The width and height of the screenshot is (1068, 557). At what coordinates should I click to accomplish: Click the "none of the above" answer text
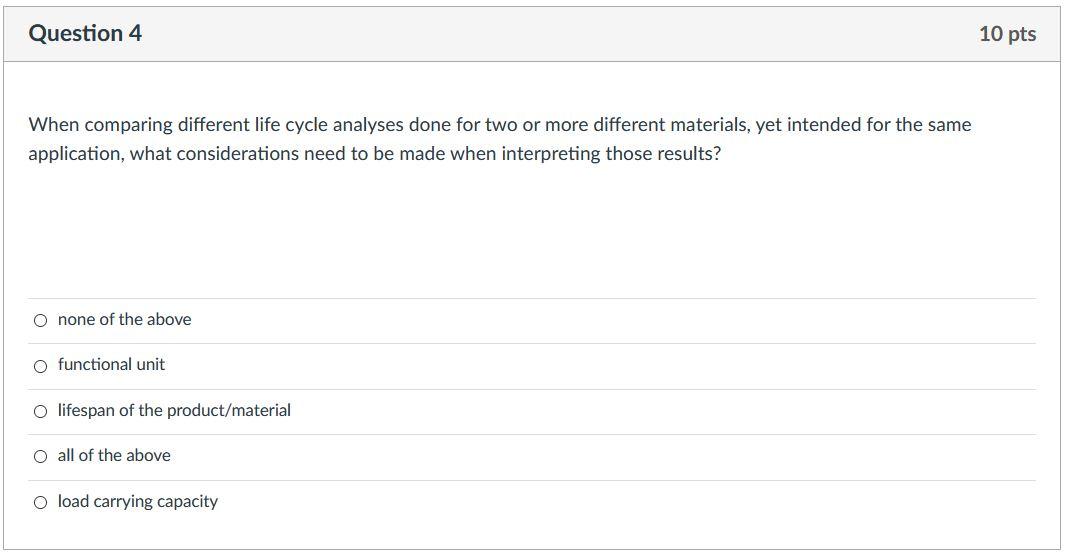tap(124, 320)
